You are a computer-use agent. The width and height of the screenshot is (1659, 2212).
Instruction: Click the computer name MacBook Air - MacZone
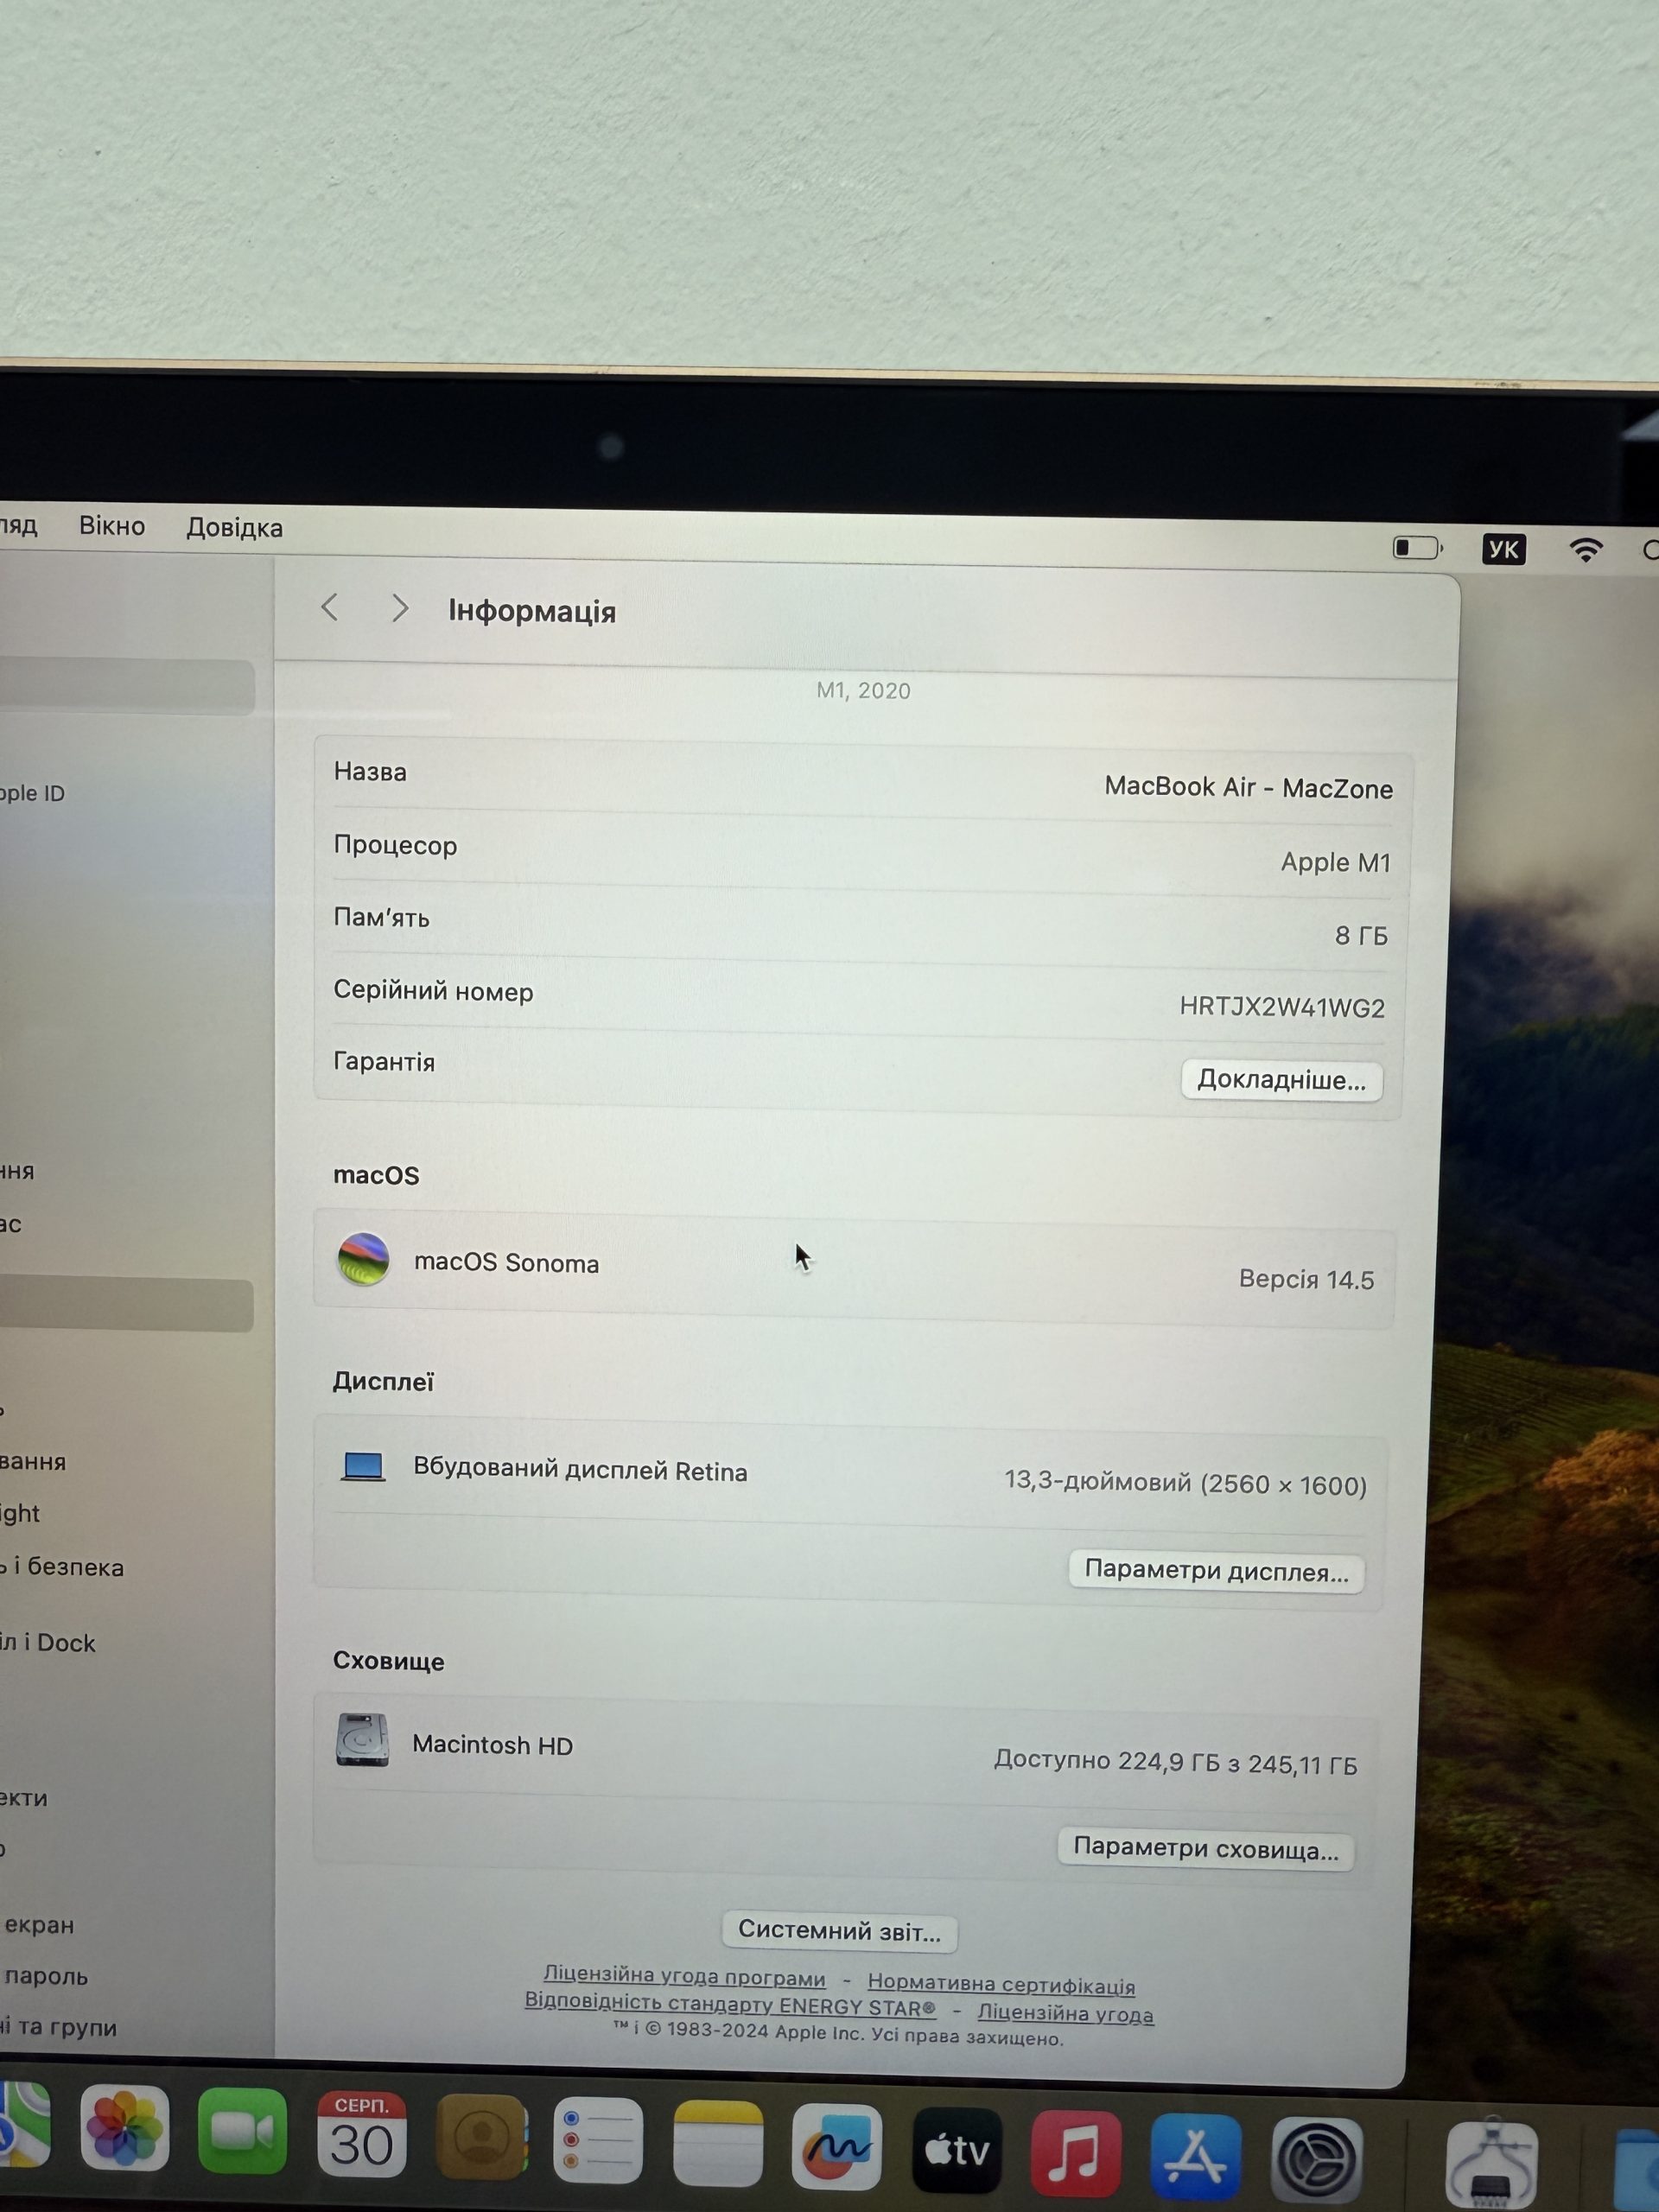point(1248,787)
